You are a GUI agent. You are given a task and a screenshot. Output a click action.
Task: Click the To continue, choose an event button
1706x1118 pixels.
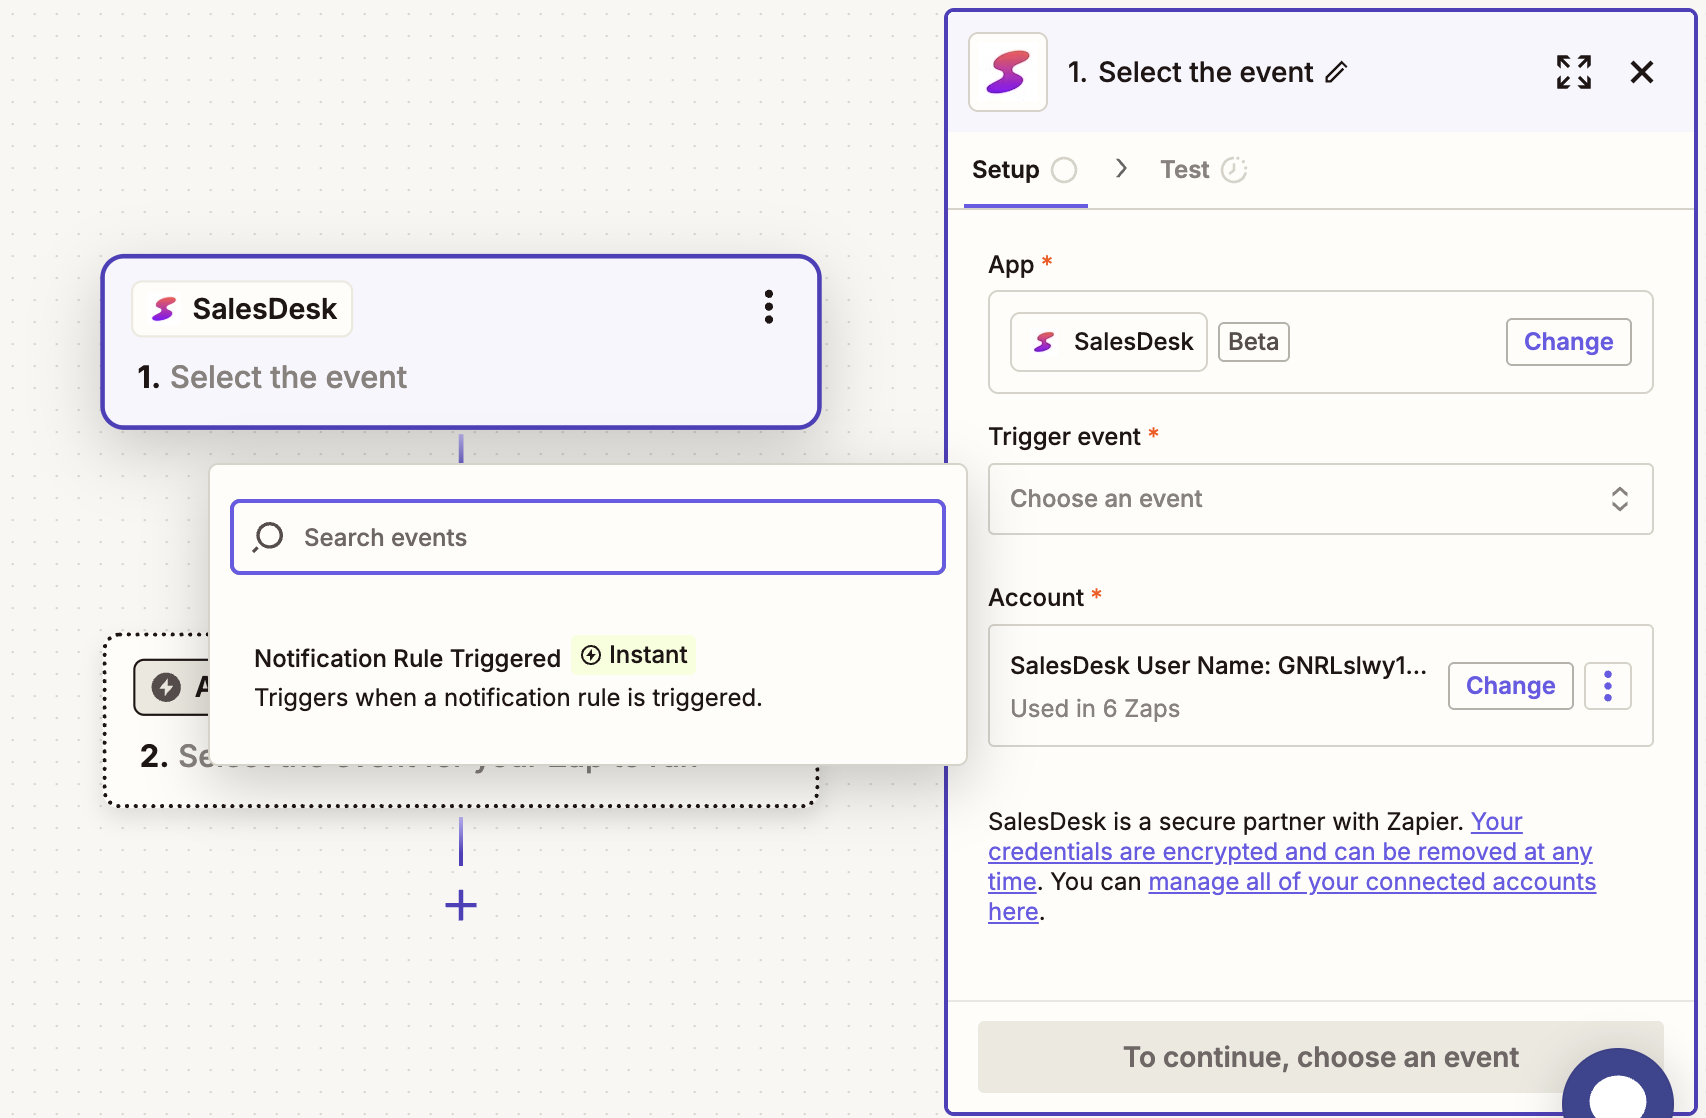coord(1319,1057)
